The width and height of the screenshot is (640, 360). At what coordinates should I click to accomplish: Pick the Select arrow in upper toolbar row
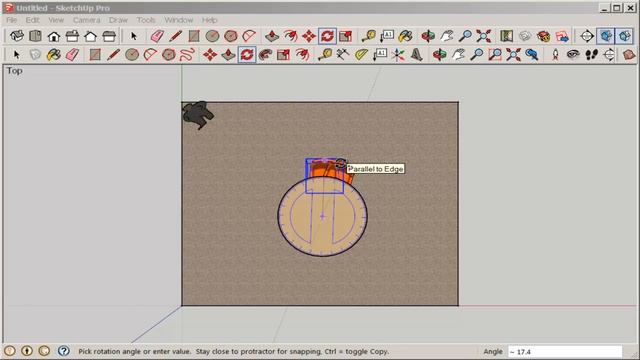click(133, 36)
